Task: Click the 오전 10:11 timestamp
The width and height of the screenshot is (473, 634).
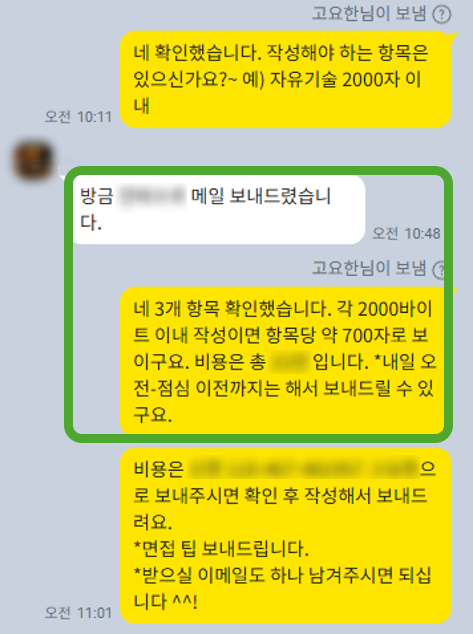Action: point(78,117)
